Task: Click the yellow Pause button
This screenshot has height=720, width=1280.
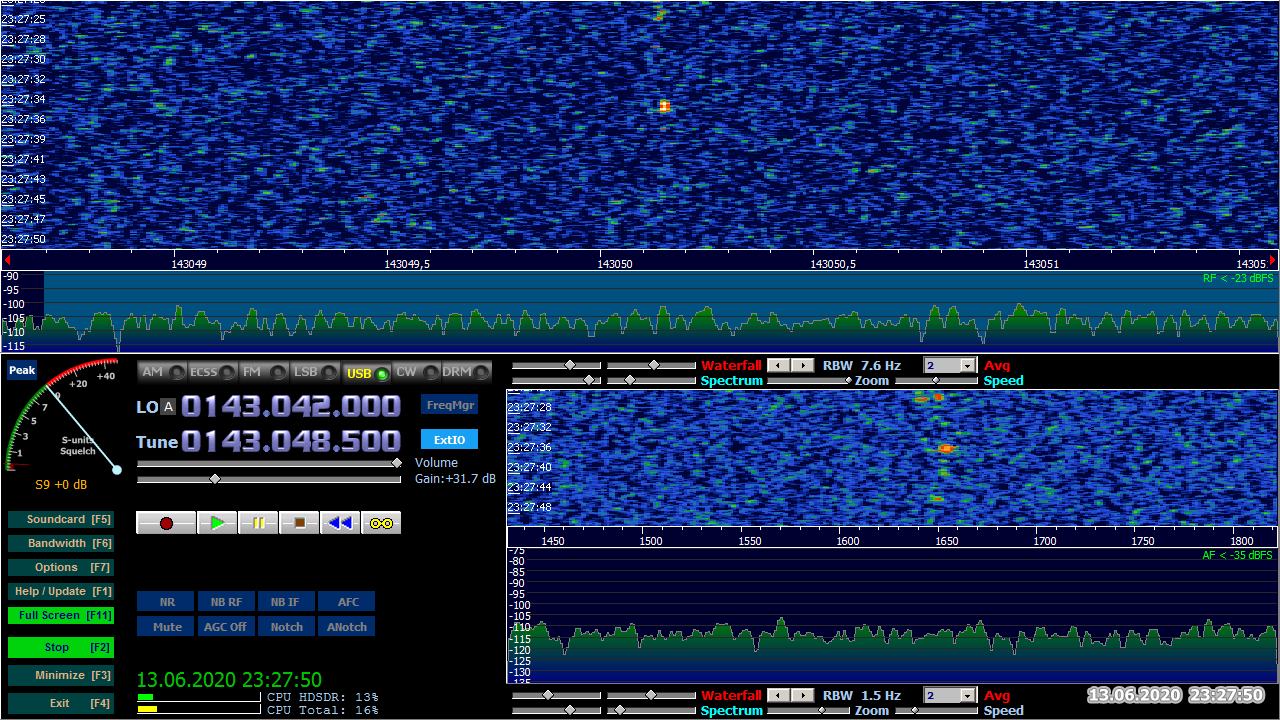Action: click(x=258, y=523)
